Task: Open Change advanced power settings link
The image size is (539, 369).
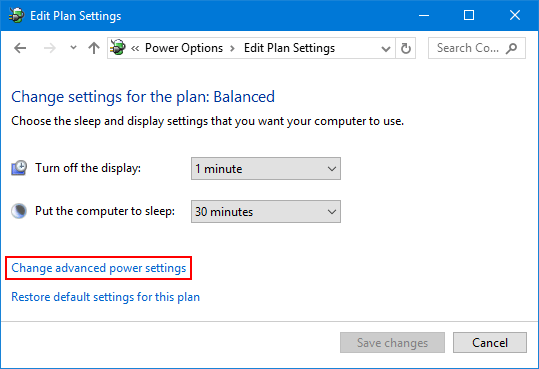Action: click(x=99, y=268)
